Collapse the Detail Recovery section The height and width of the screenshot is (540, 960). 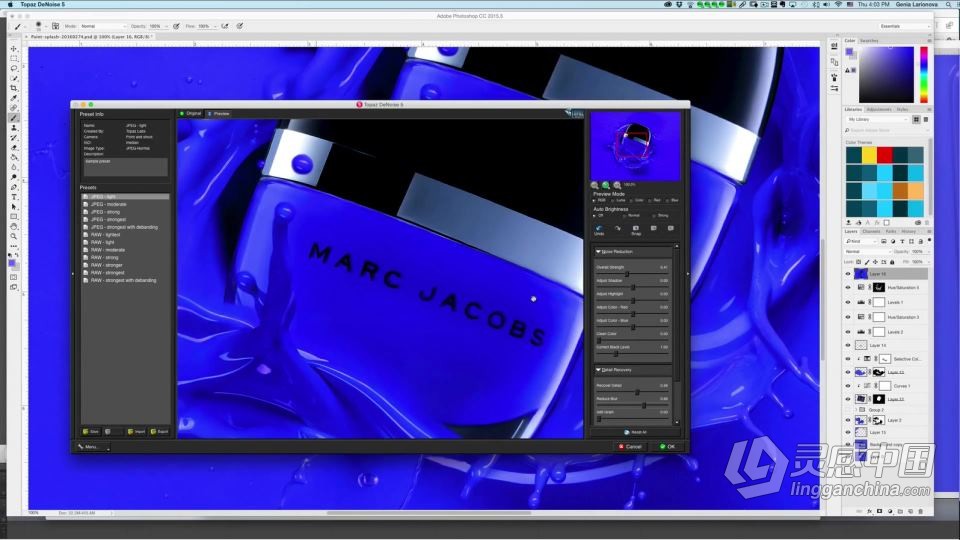tap(598, 370)
